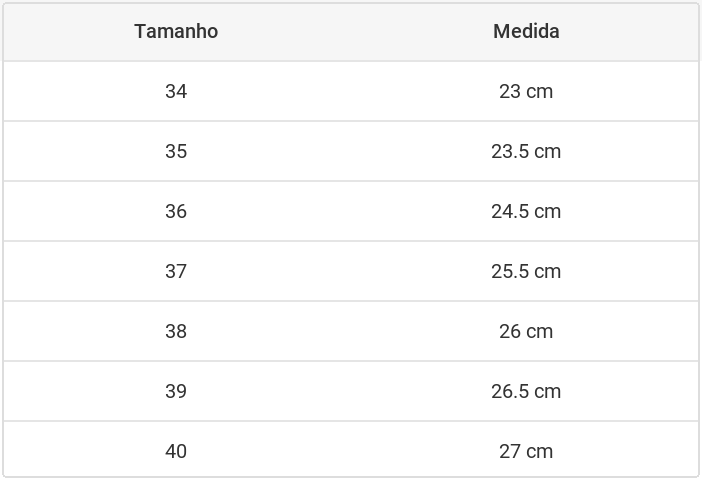Click the 27 cm measurement
Screen dimensions: 702x480
point(526,451)
